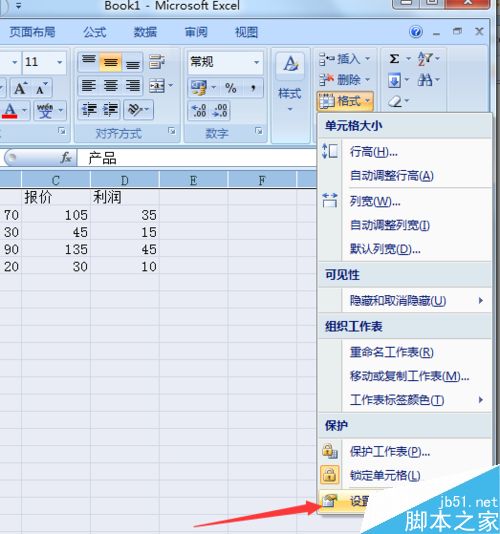Toggle middle align icon
Image resolution: width=500 pixels, height=534 pixels.
(x=110, y=62)
